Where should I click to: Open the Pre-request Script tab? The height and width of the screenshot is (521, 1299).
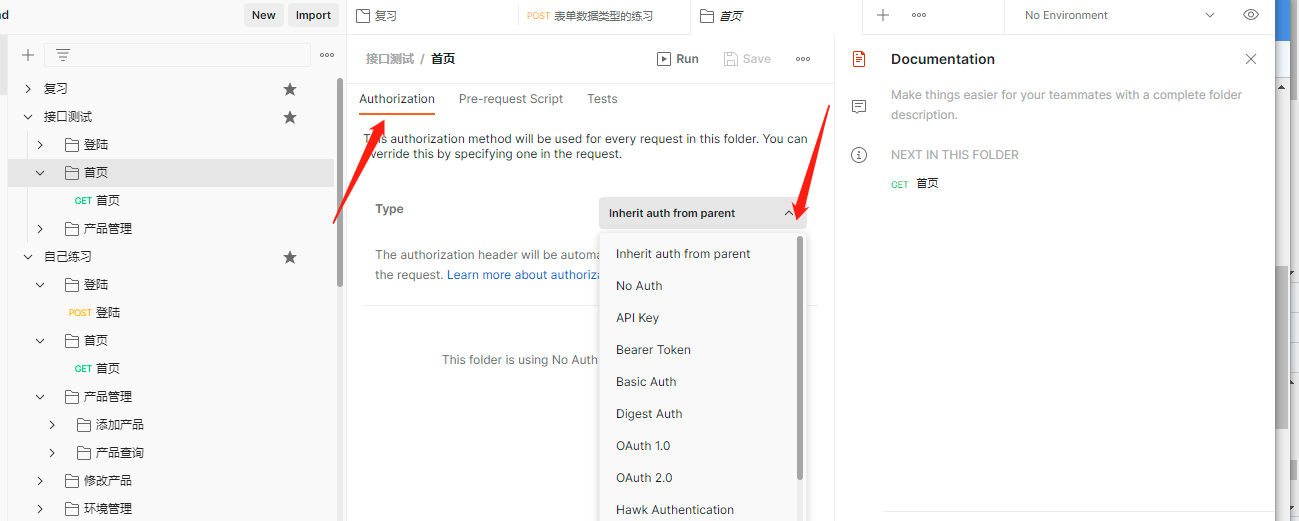pyautogui.click(x=511, y=99)
